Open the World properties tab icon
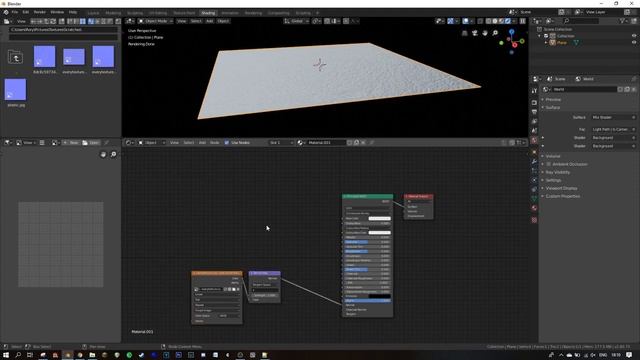Screen dimensions: 640x360 534,140
